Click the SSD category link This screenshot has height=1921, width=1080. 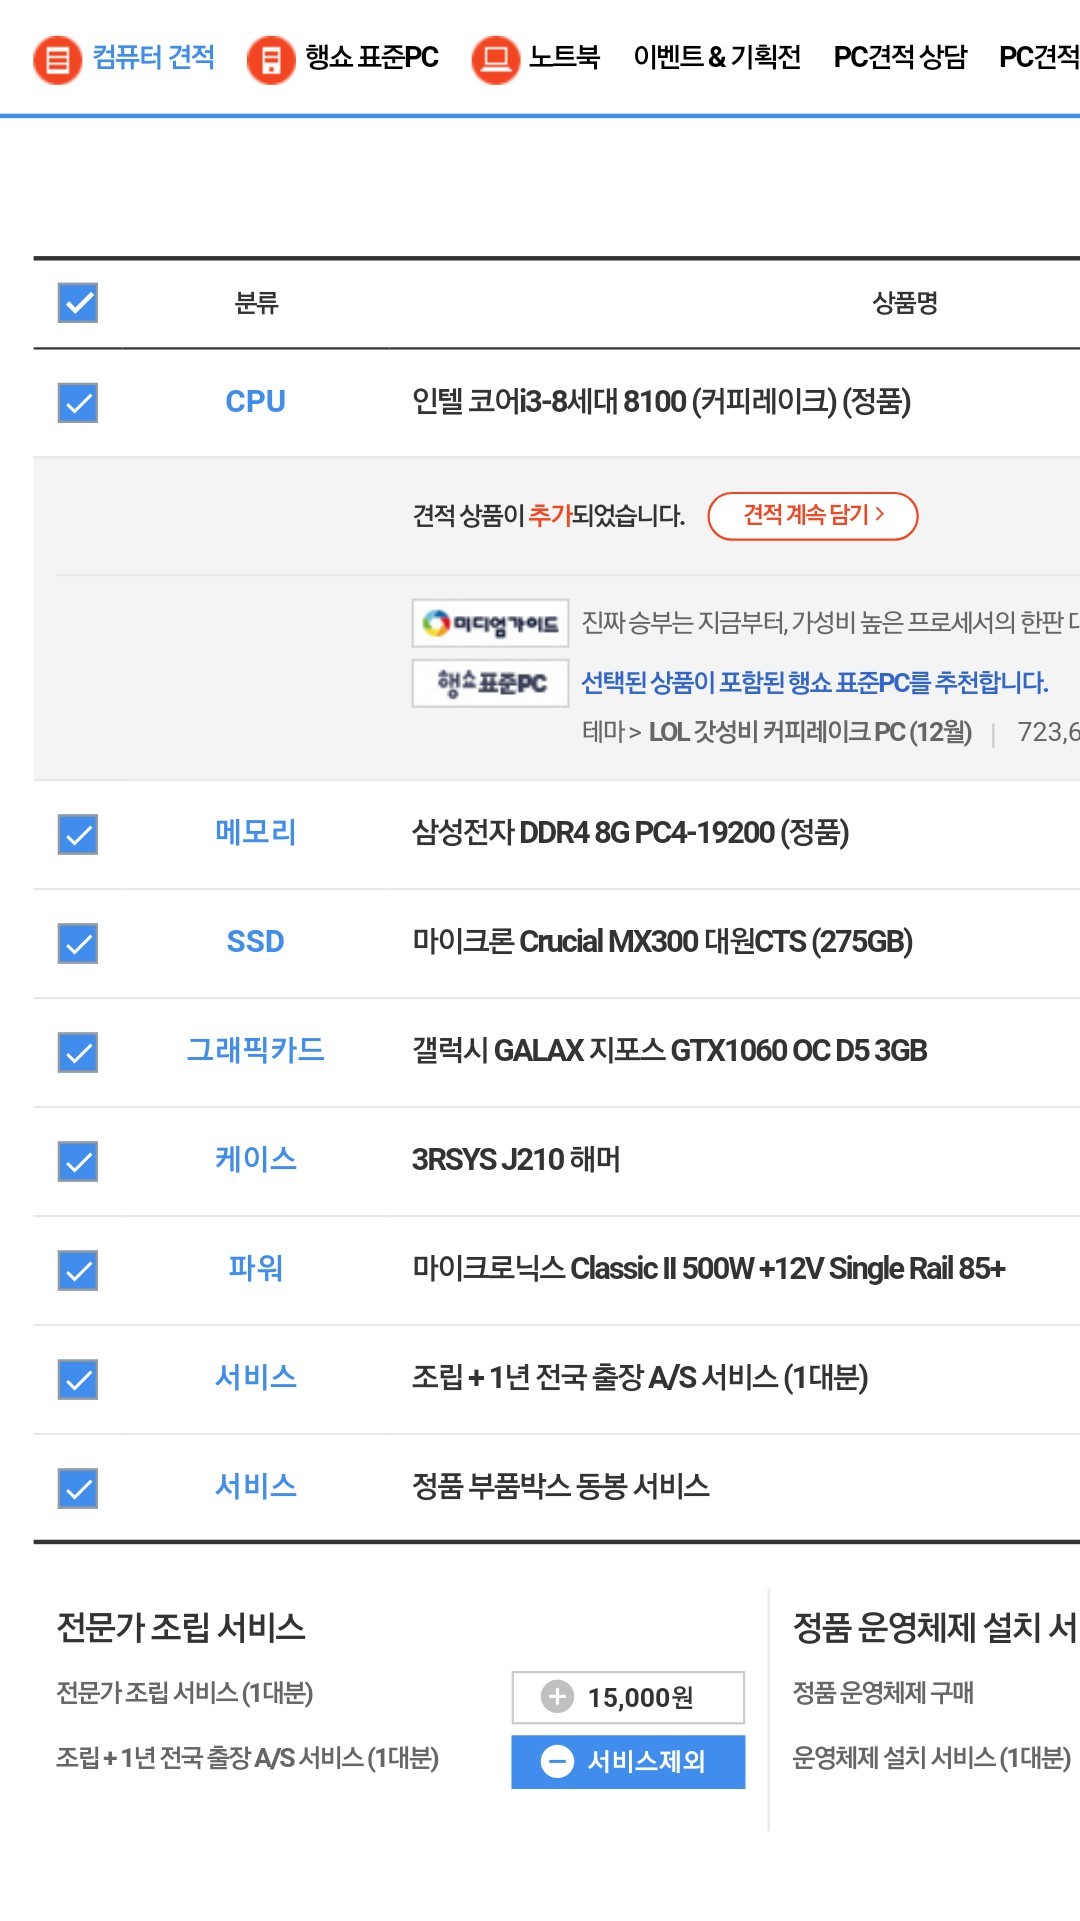click(x=255, y=942)
